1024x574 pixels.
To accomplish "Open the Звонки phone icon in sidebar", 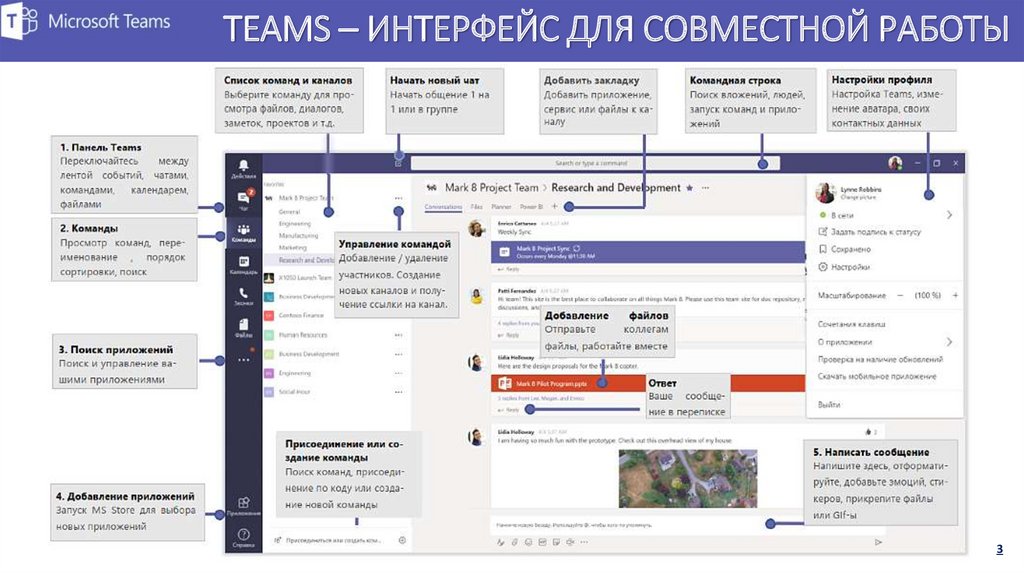I will point(243,296).
